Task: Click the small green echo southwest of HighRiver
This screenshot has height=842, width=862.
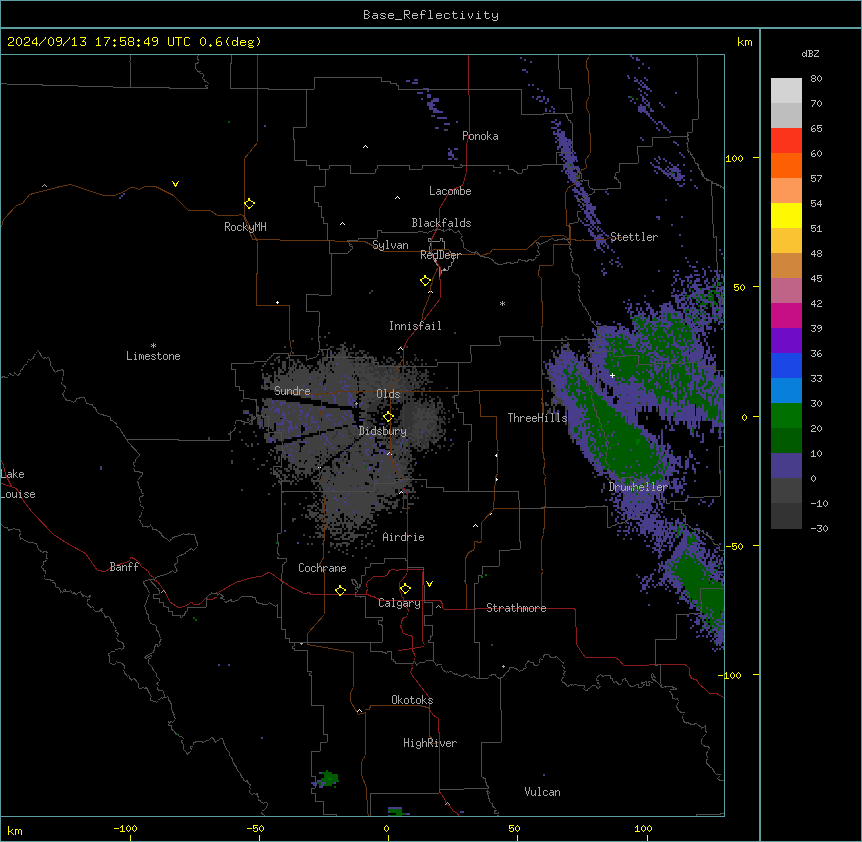Action: tap(329, 778)
